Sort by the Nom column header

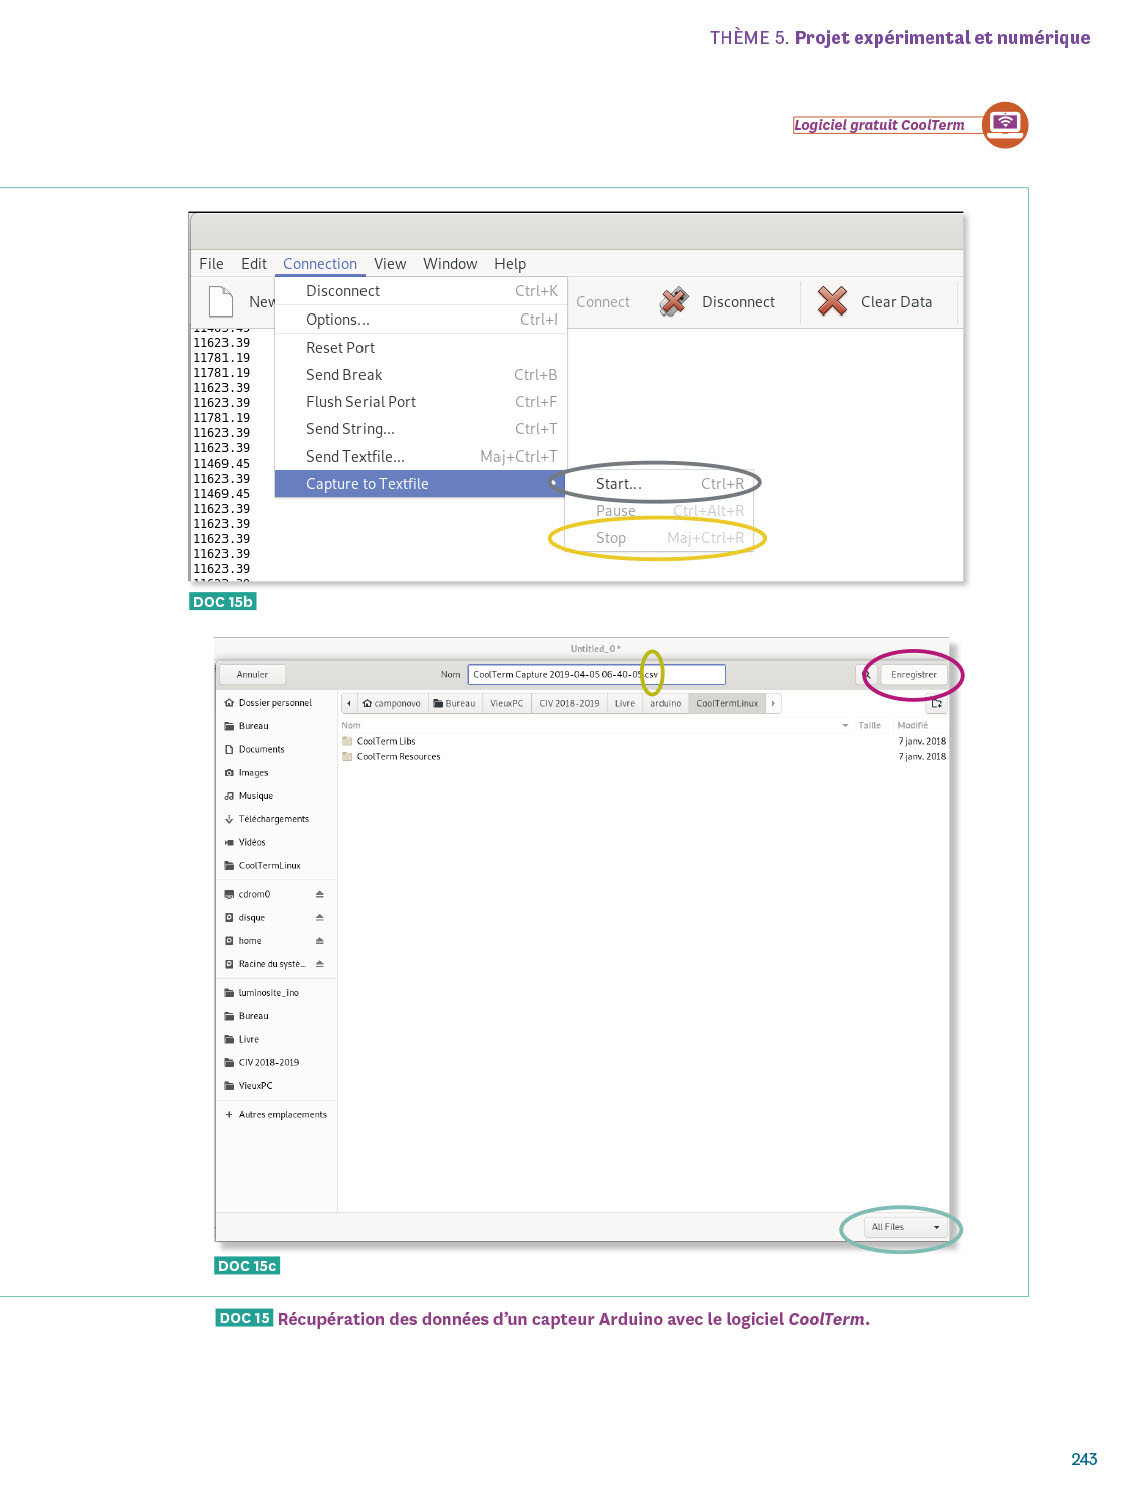point(351,726)
